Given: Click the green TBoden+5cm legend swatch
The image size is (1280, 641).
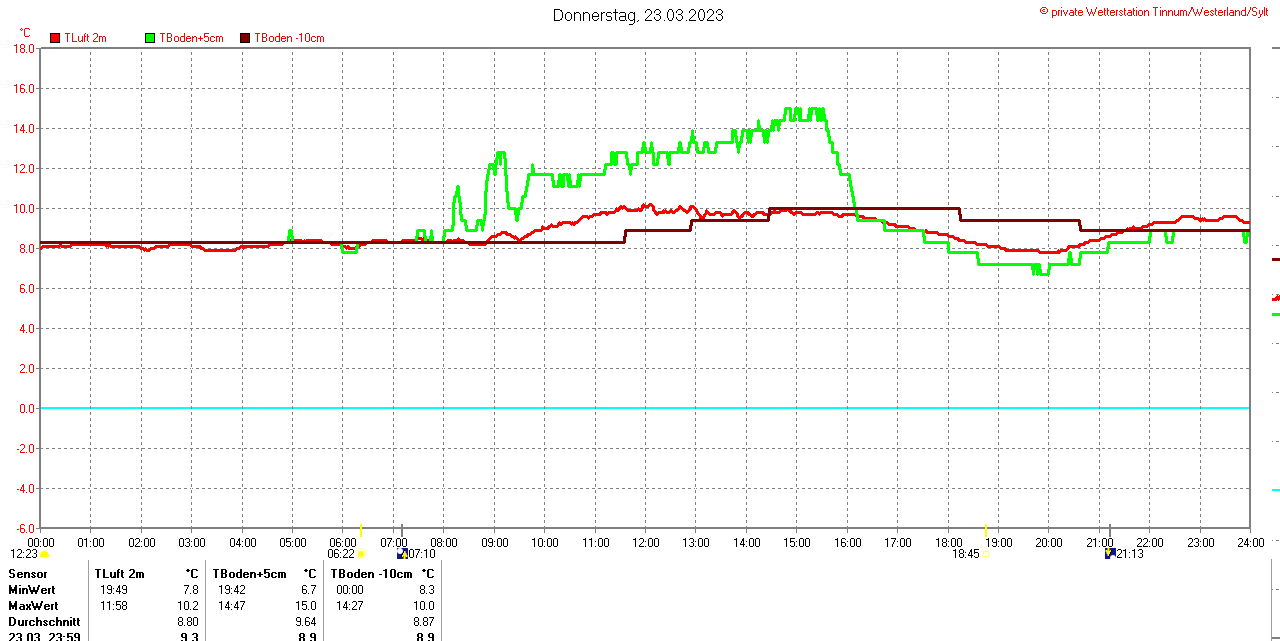Looking at the screenshot, I should [150, 38].
